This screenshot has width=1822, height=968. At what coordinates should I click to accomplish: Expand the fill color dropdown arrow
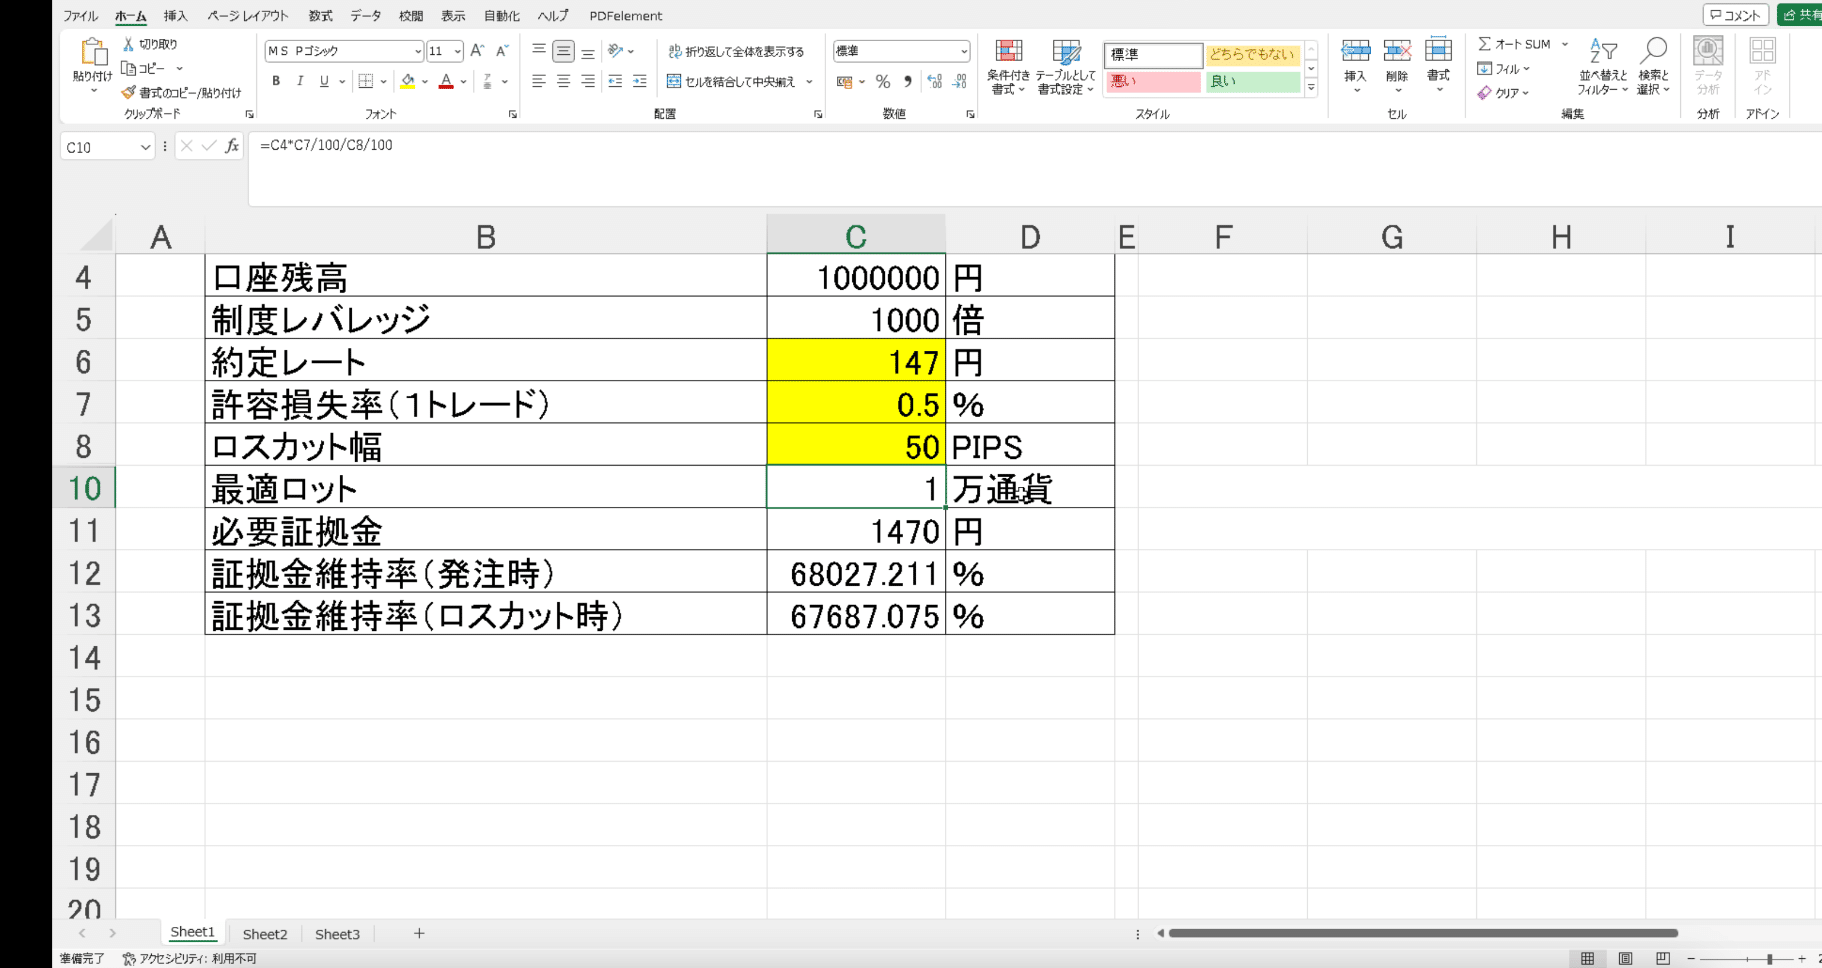[424, 82]
